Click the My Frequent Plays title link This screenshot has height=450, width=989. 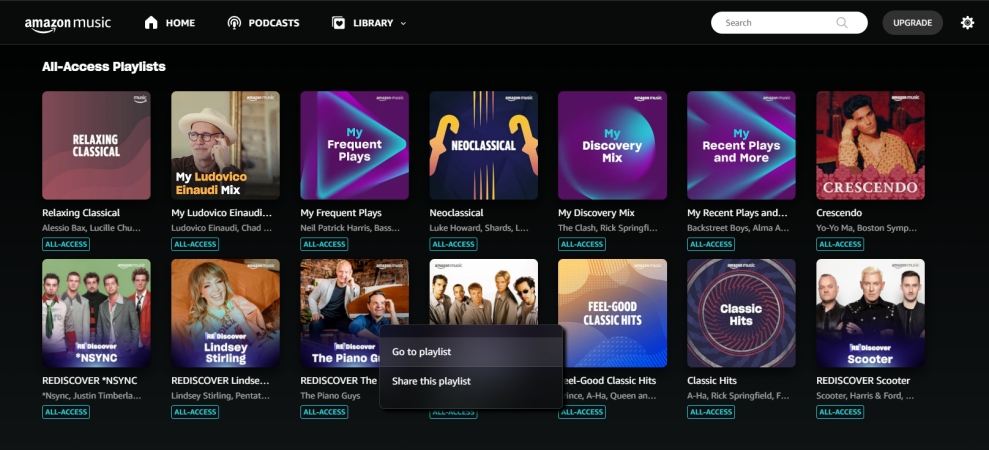tap(341, 213)
